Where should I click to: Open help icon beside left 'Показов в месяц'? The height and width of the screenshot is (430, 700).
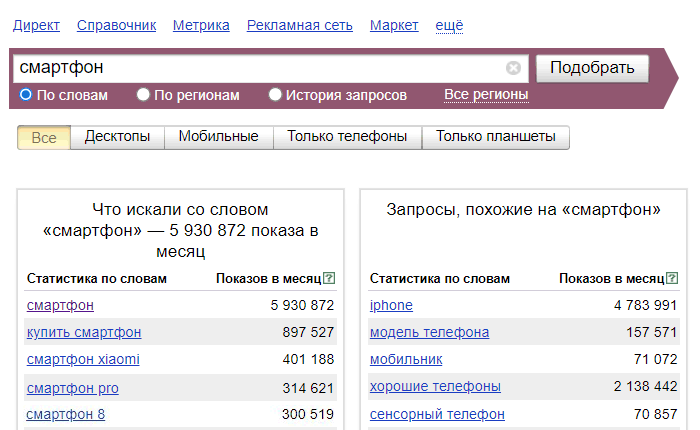point(329,278)
